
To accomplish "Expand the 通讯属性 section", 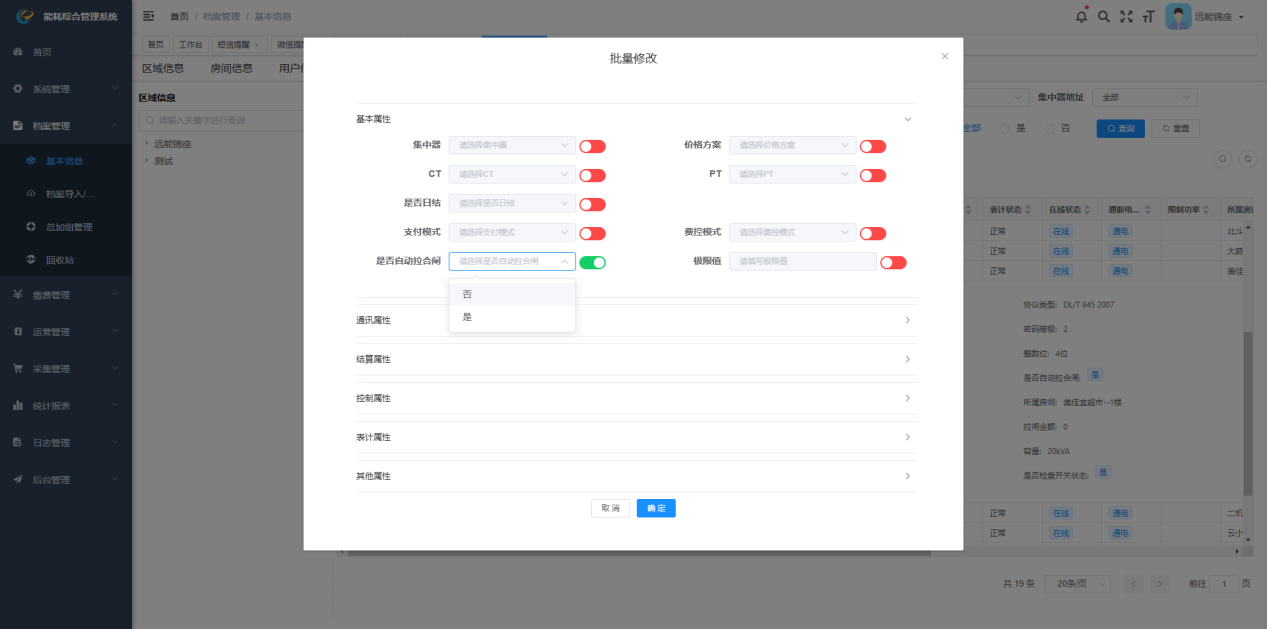I will tap(634, 320).
